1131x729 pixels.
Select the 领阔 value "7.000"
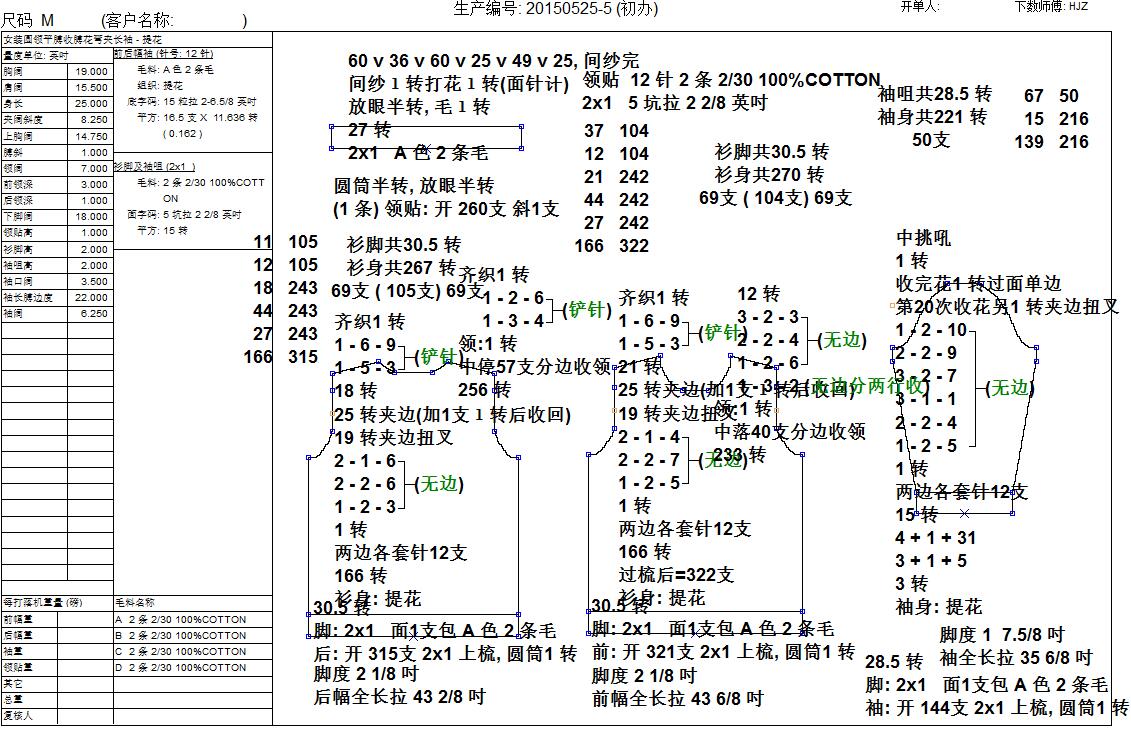pyautogui.click(x=94, y=168)
